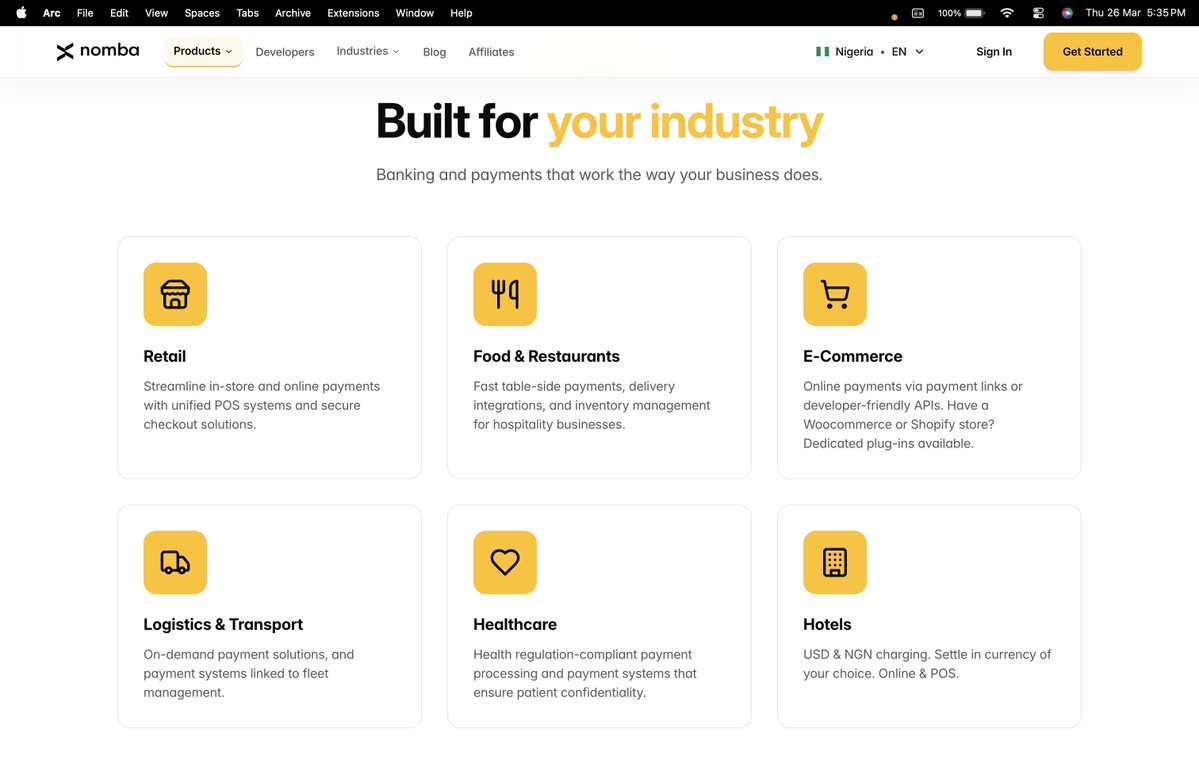Click the Retail card heading

pyautogui.click(x=164, y=356)
